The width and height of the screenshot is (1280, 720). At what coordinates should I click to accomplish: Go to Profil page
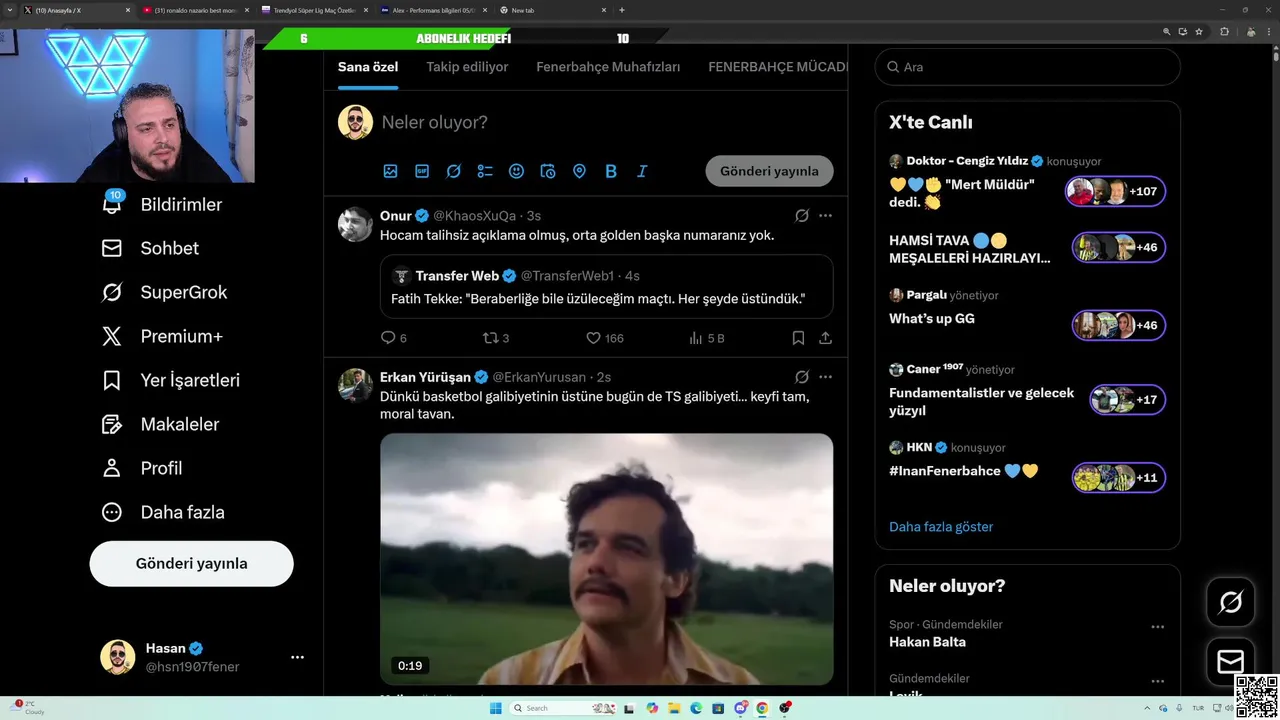[x=142, y=468]
